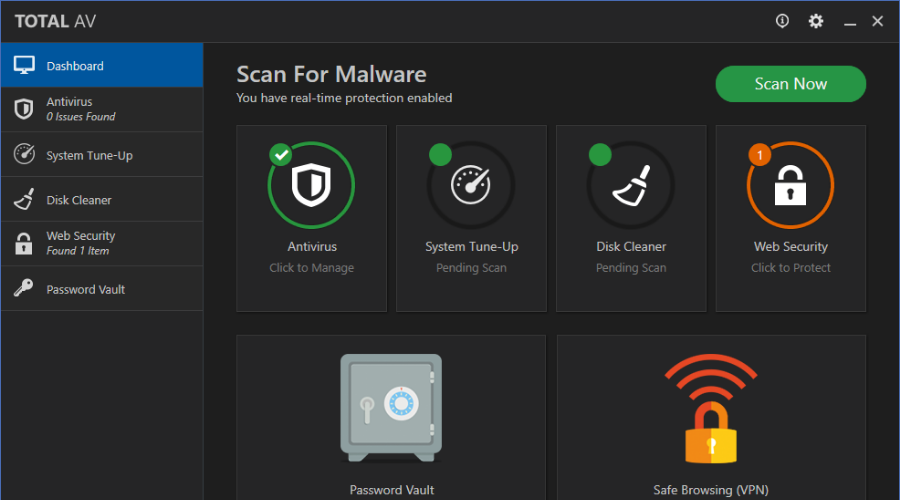
Task: Click 'Pending Scan' under Disk Cleaner
Action: [x=631, y=268]
